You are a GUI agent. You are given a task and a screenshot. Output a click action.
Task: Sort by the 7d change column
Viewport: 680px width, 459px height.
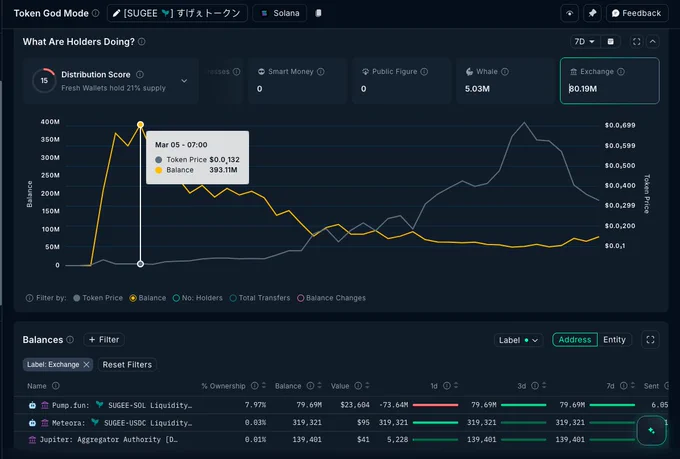point(633,386)
